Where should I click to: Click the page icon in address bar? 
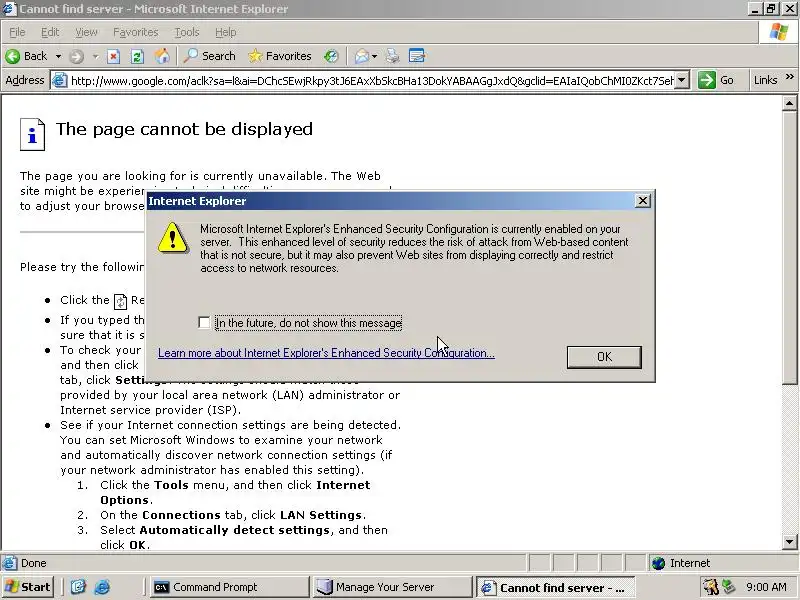point(60,80)
